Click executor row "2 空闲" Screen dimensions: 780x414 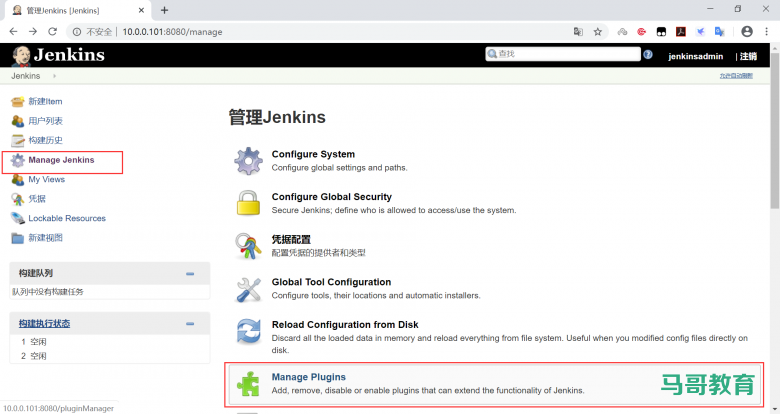(33, 356)
